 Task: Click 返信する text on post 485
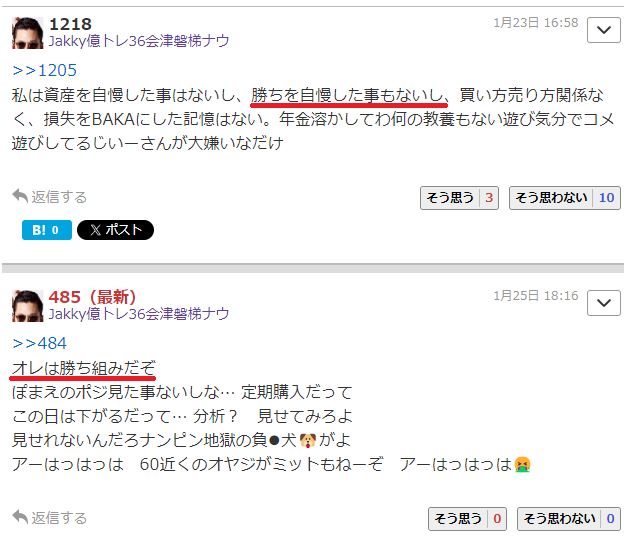pos(59,518)
